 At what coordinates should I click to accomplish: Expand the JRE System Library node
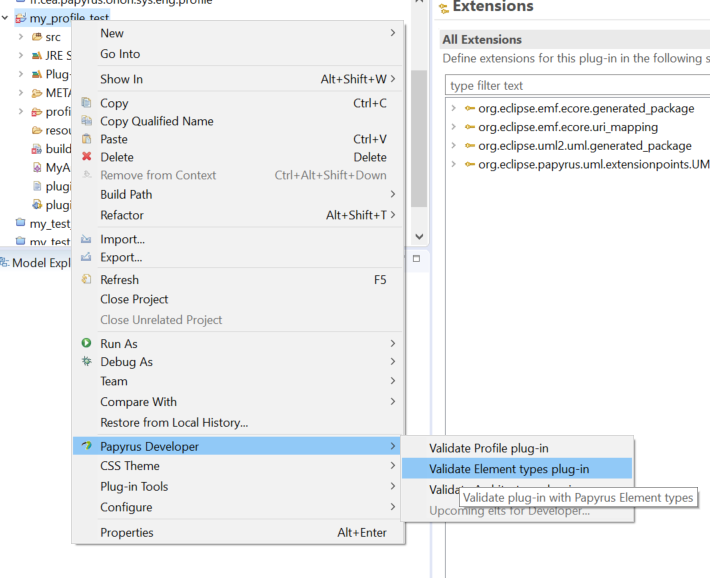tap(21, 55)
